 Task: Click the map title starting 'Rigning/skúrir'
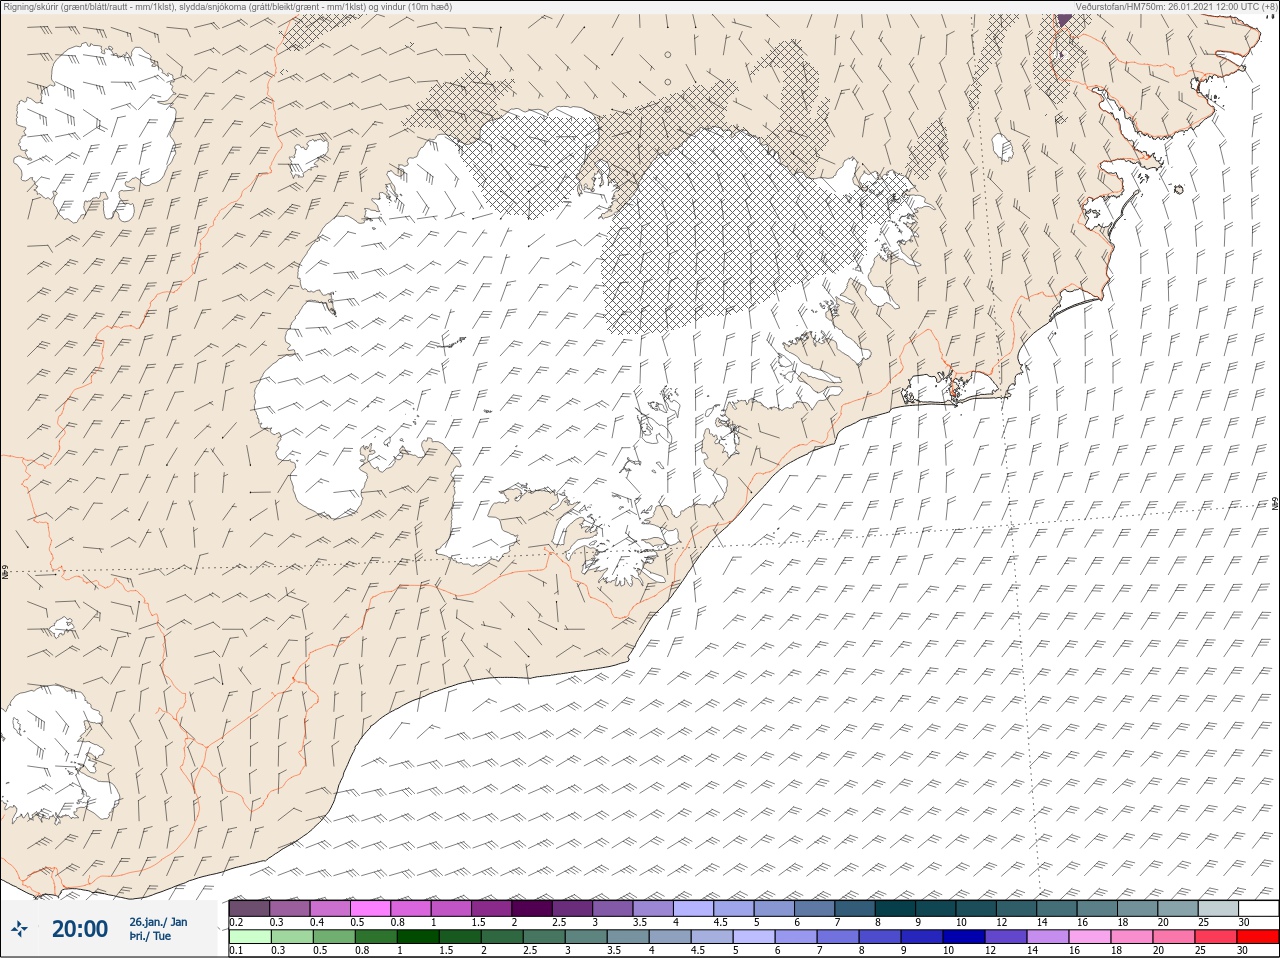227,6
